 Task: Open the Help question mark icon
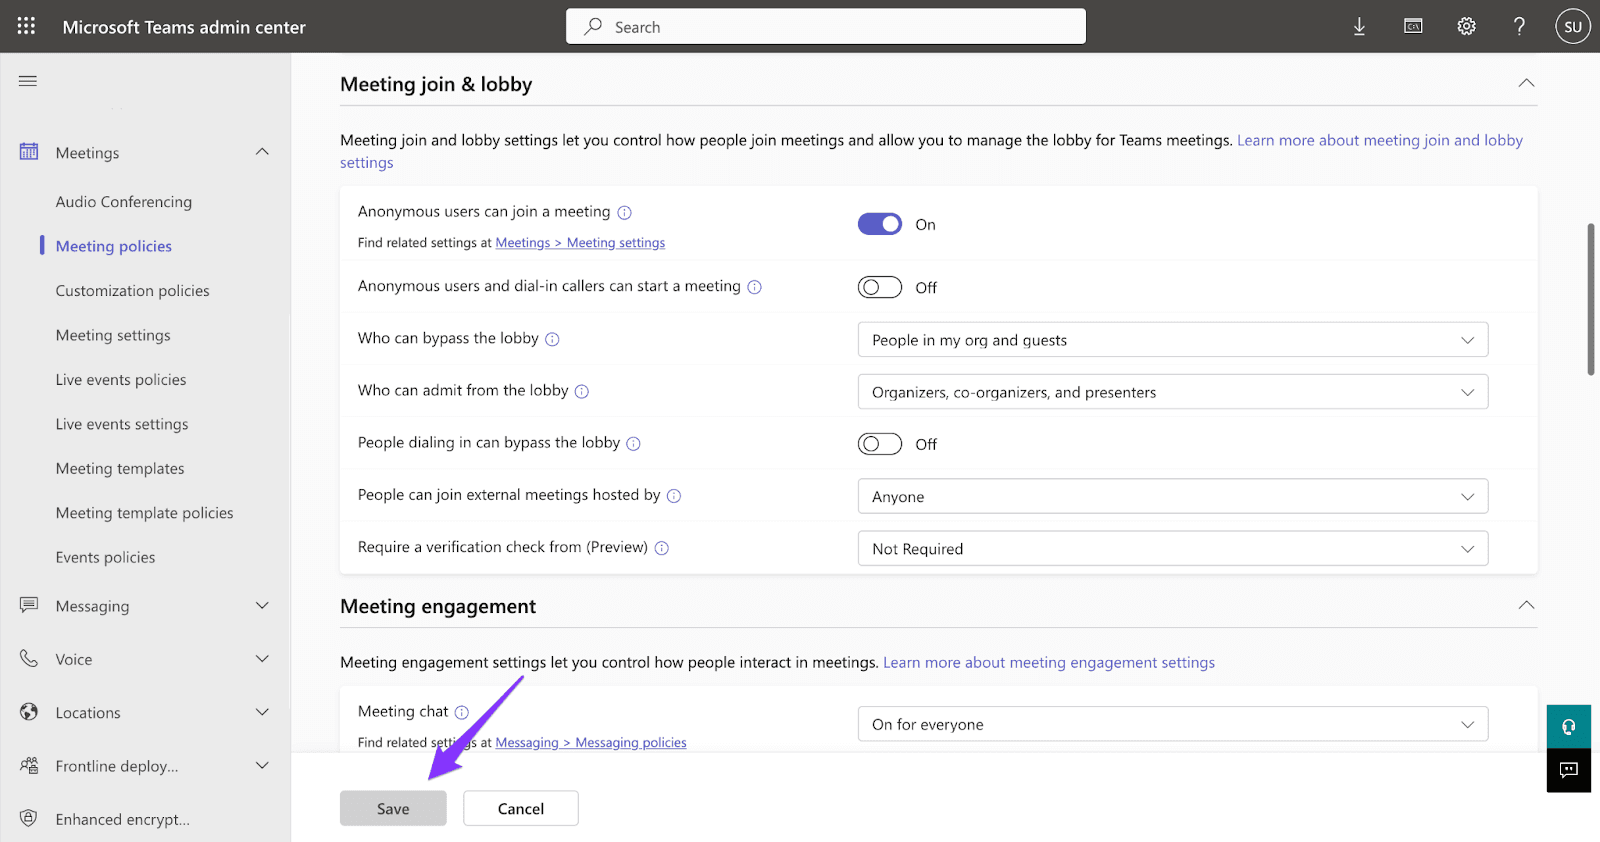tap(1519, 27)
